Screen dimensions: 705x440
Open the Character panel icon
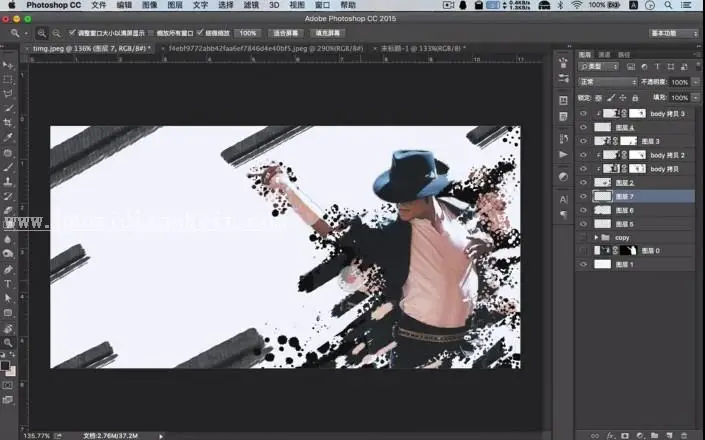tap(563, 199)
